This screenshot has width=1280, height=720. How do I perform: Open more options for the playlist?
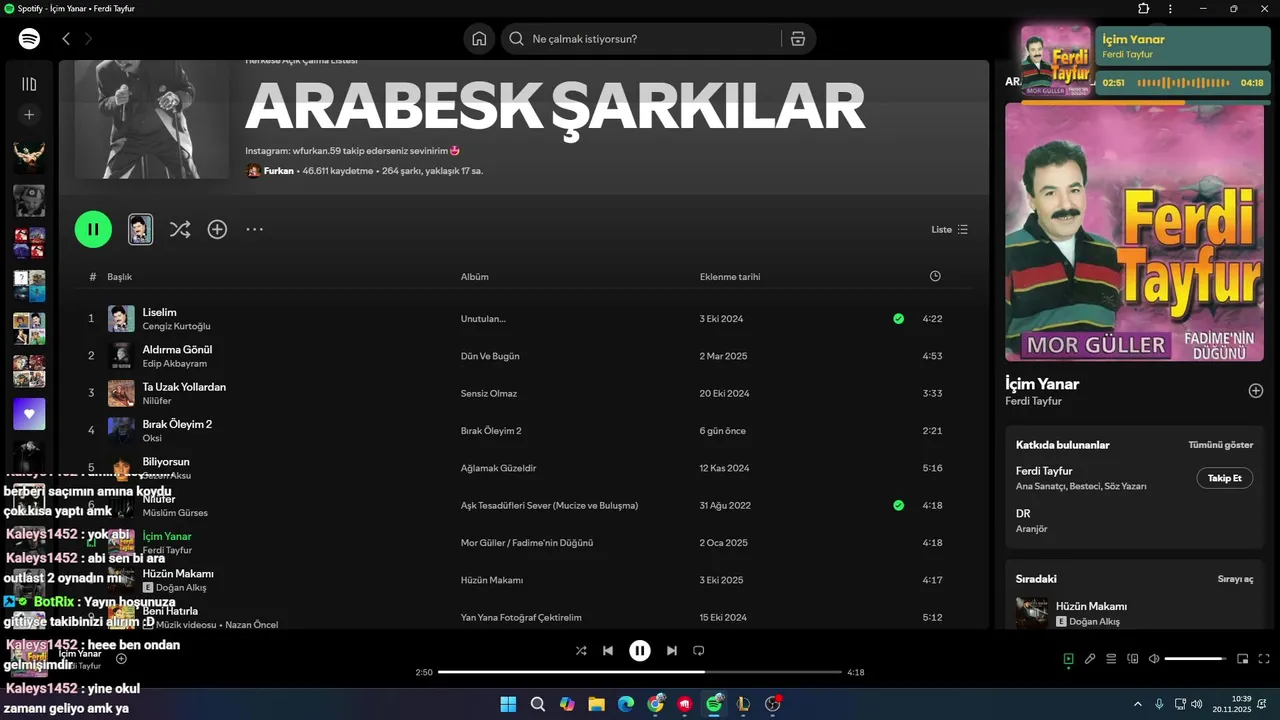[x=255, y=229]
